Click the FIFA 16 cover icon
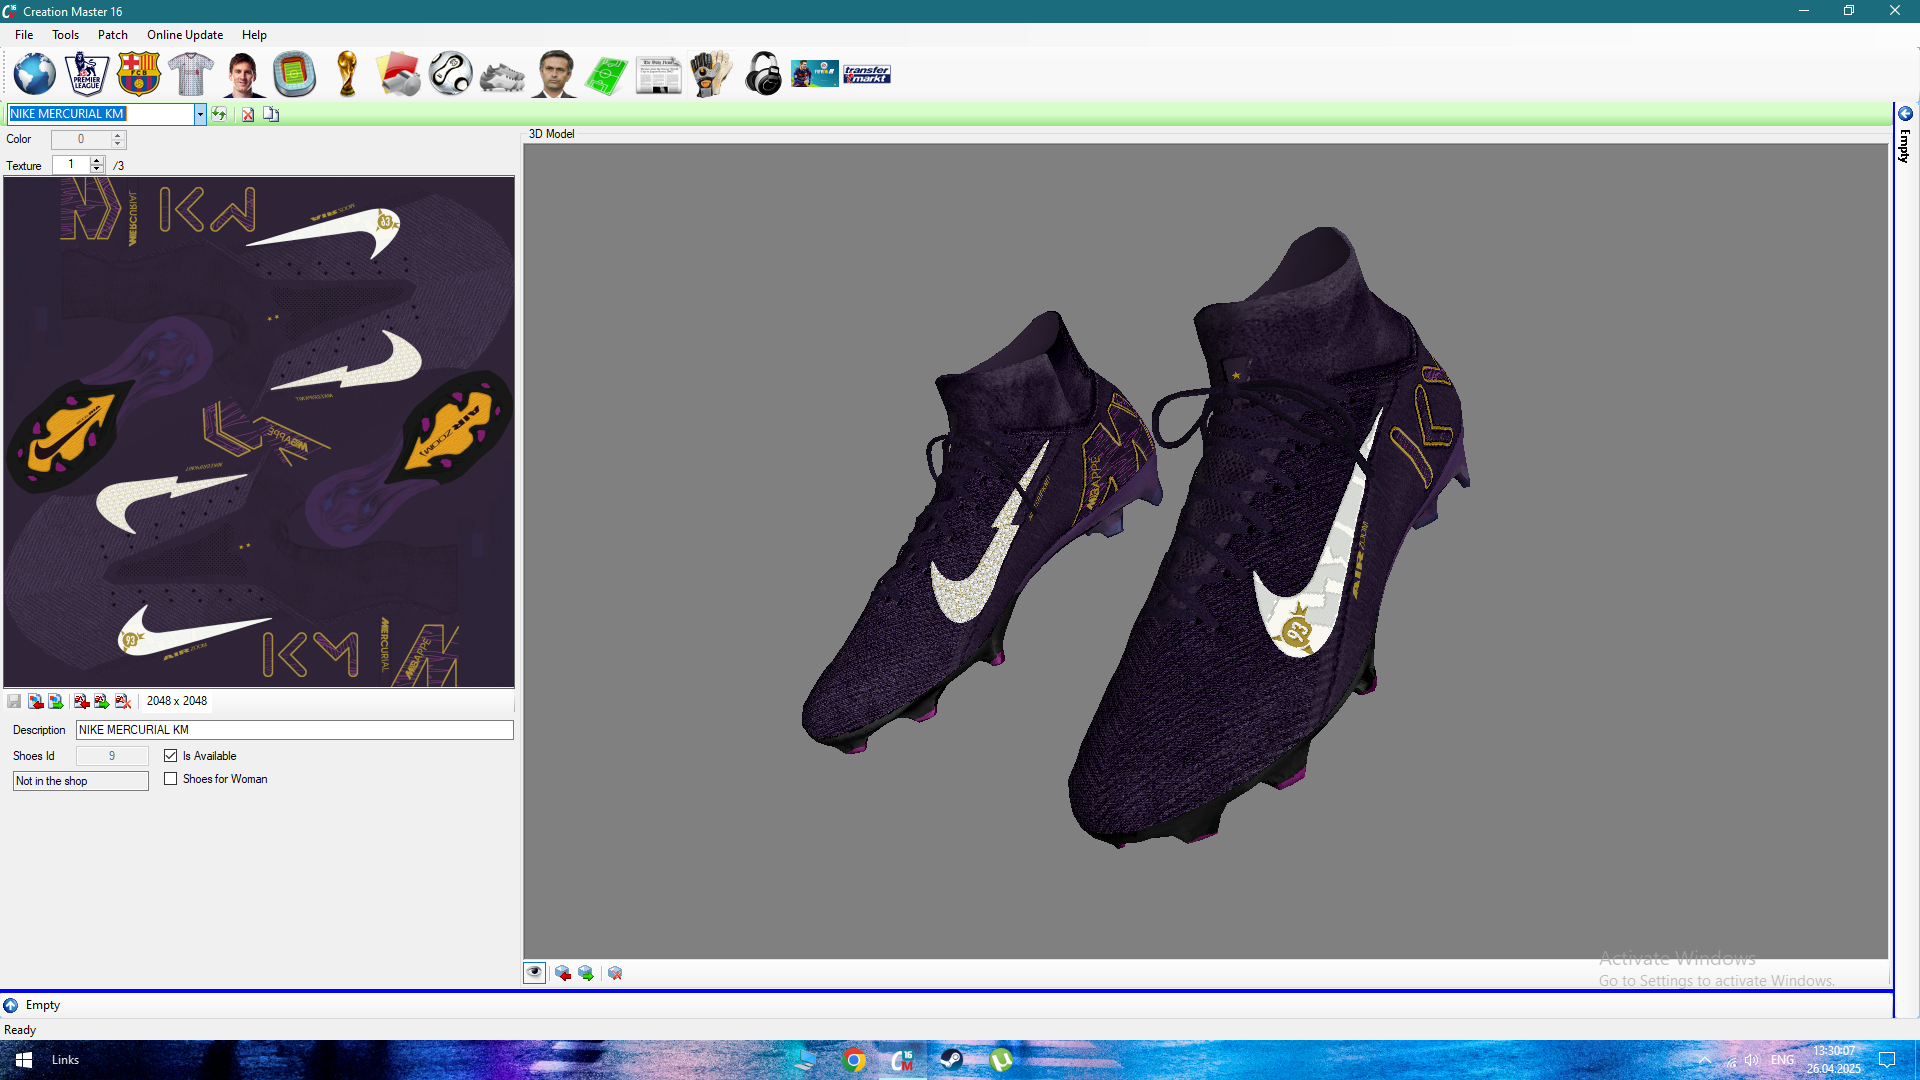Screen dimensions: 1920x1080 [815, 74]
